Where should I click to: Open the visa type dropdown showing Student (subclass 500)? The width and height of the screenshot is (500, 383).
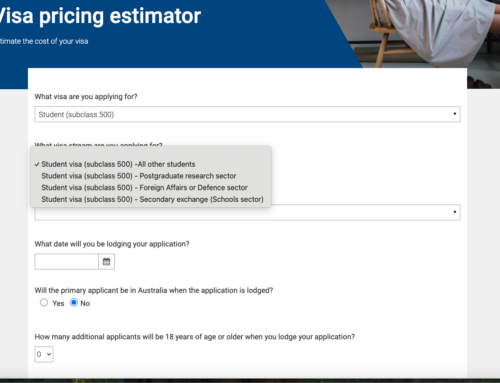pyautogui.click(x=247, y=114)
